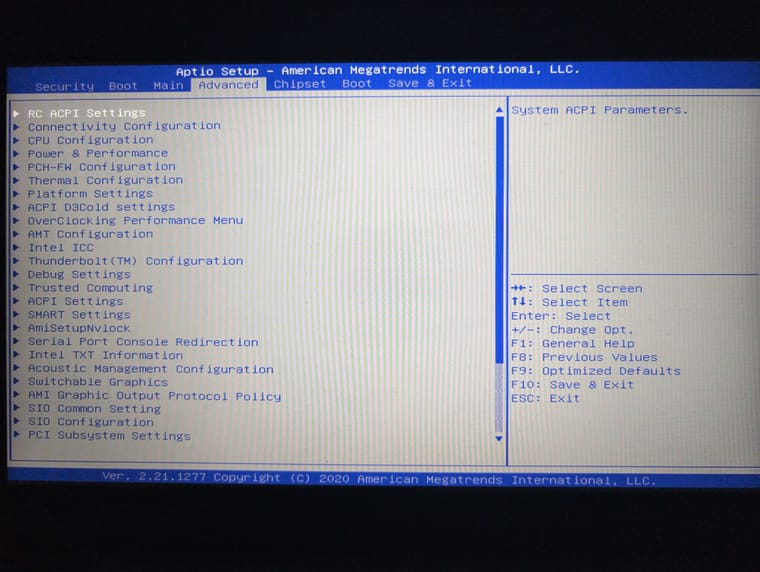Open CPU Configuration submenu
760x572 pixels.
90,140
